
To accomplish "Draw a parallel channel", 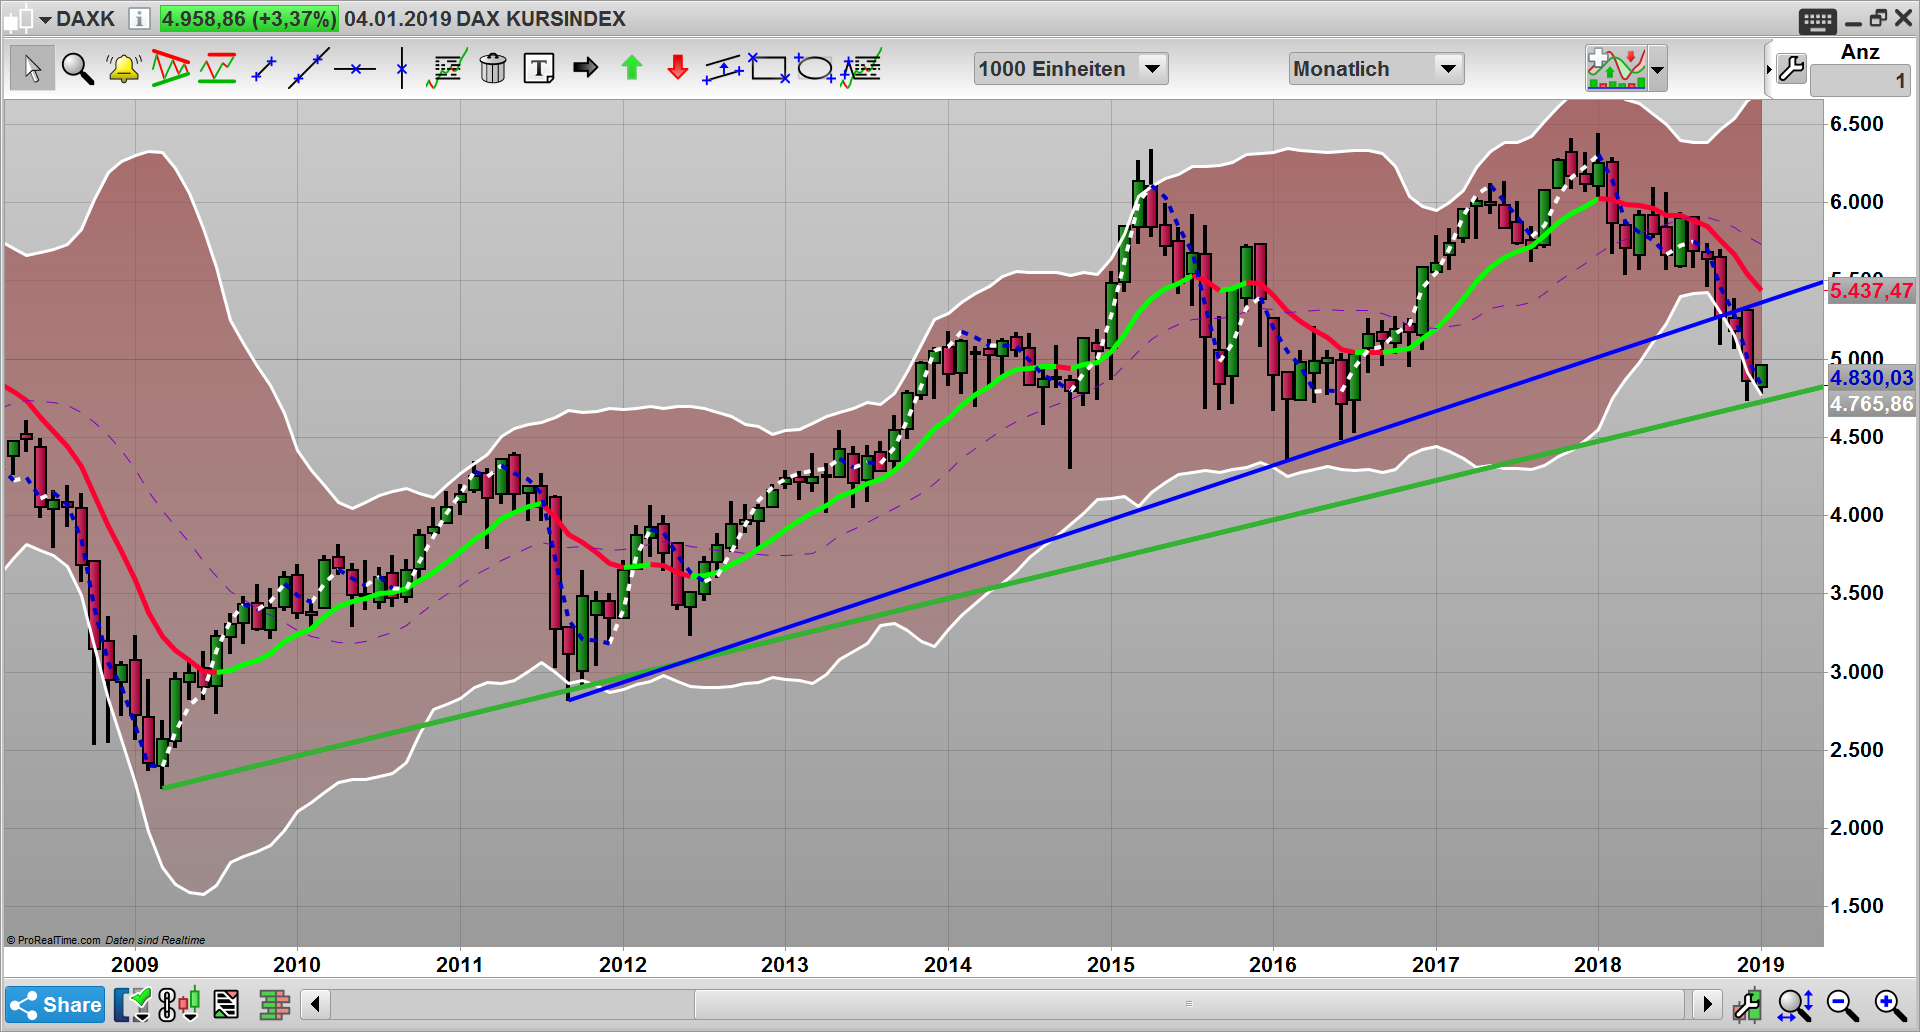I will tap(723, 68).
